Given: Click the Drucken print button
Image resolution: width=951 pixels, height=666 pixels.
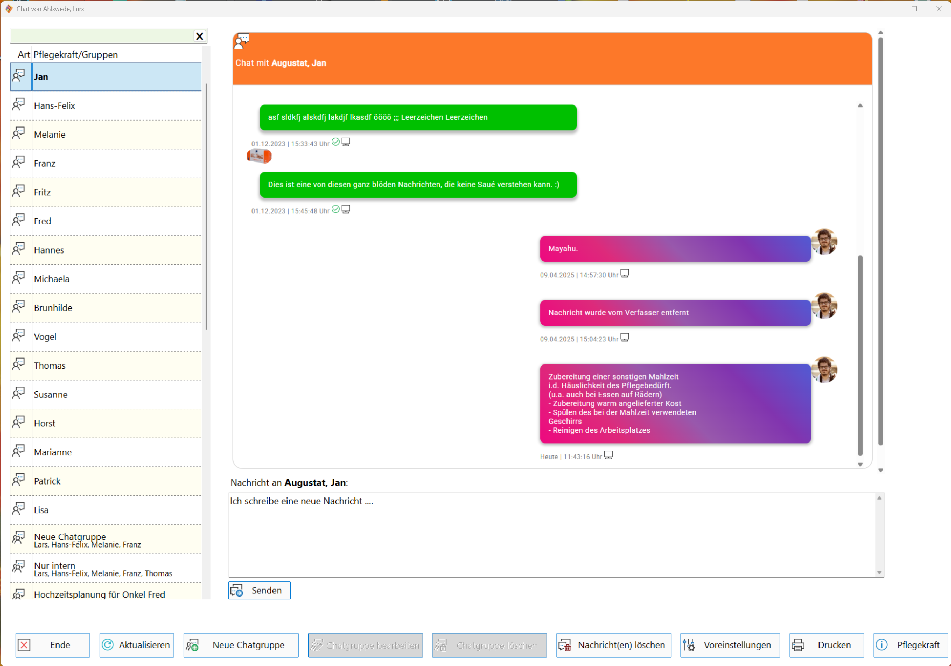Looking at the screenshot, I should (825, 645).
